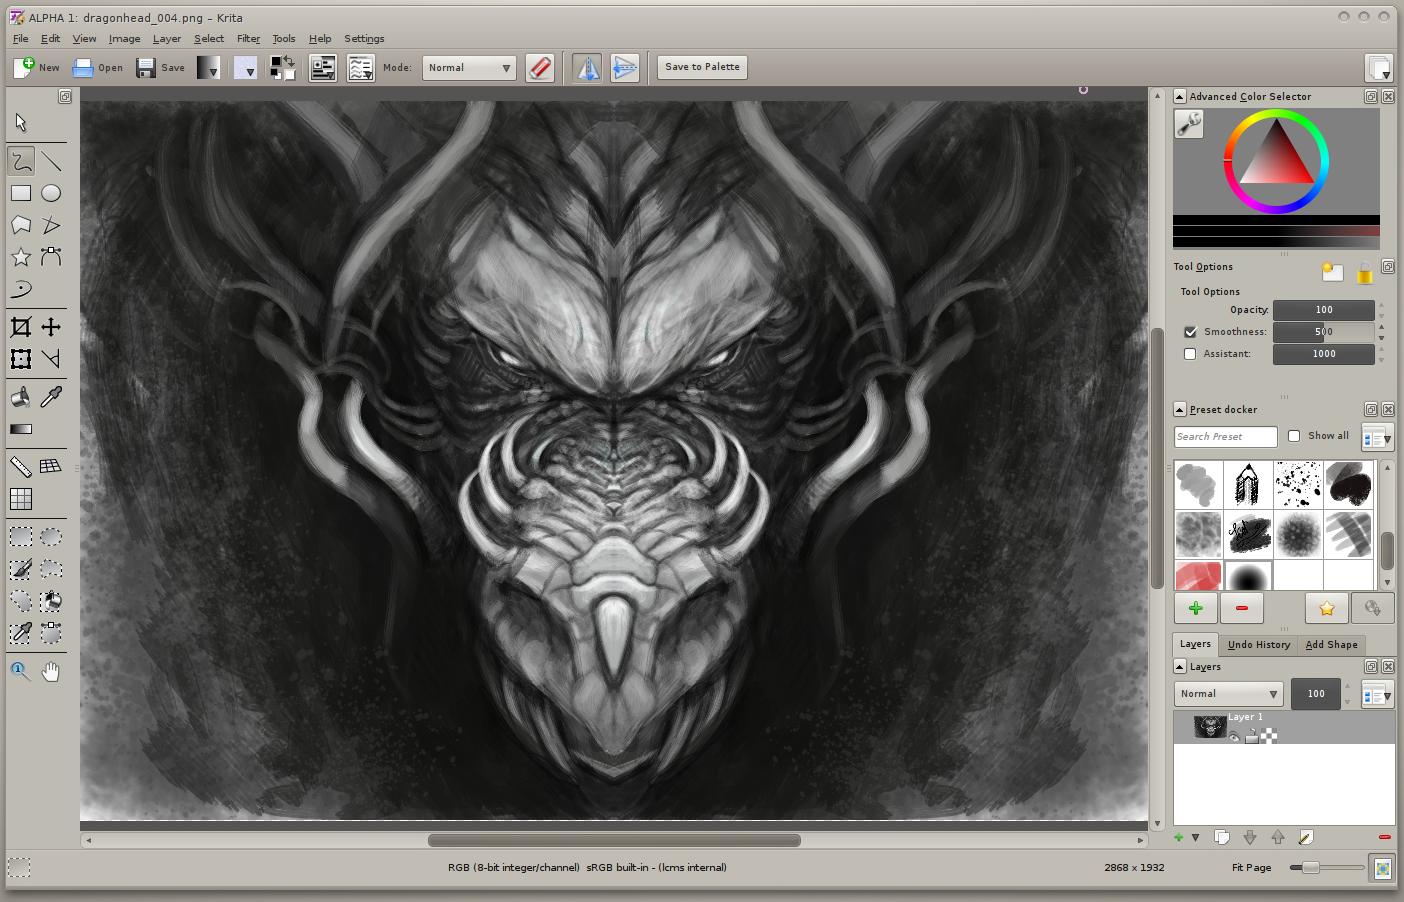Image resolution: width=1404 pixels, height=902 pixels.
Task: Open the layer blending mode dropdown
Action: coord(1228,694)
